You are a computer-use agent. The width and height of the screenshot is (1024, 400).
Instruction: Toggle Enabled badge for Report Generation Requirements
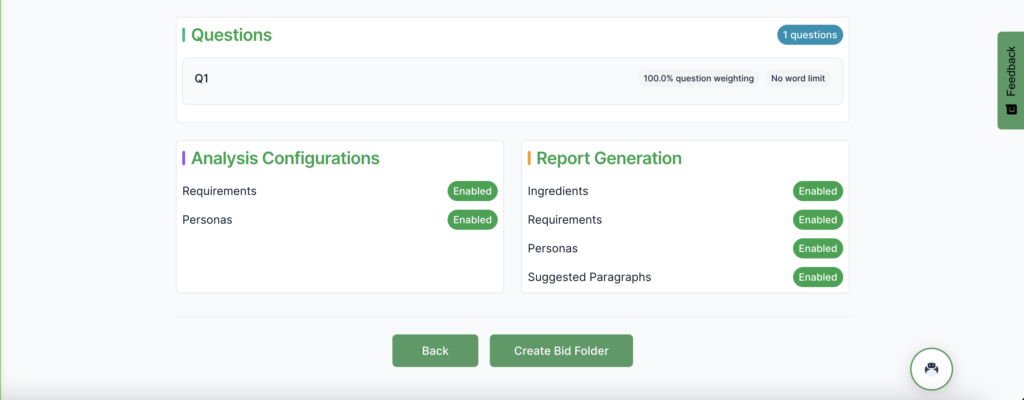click(817, 220)
